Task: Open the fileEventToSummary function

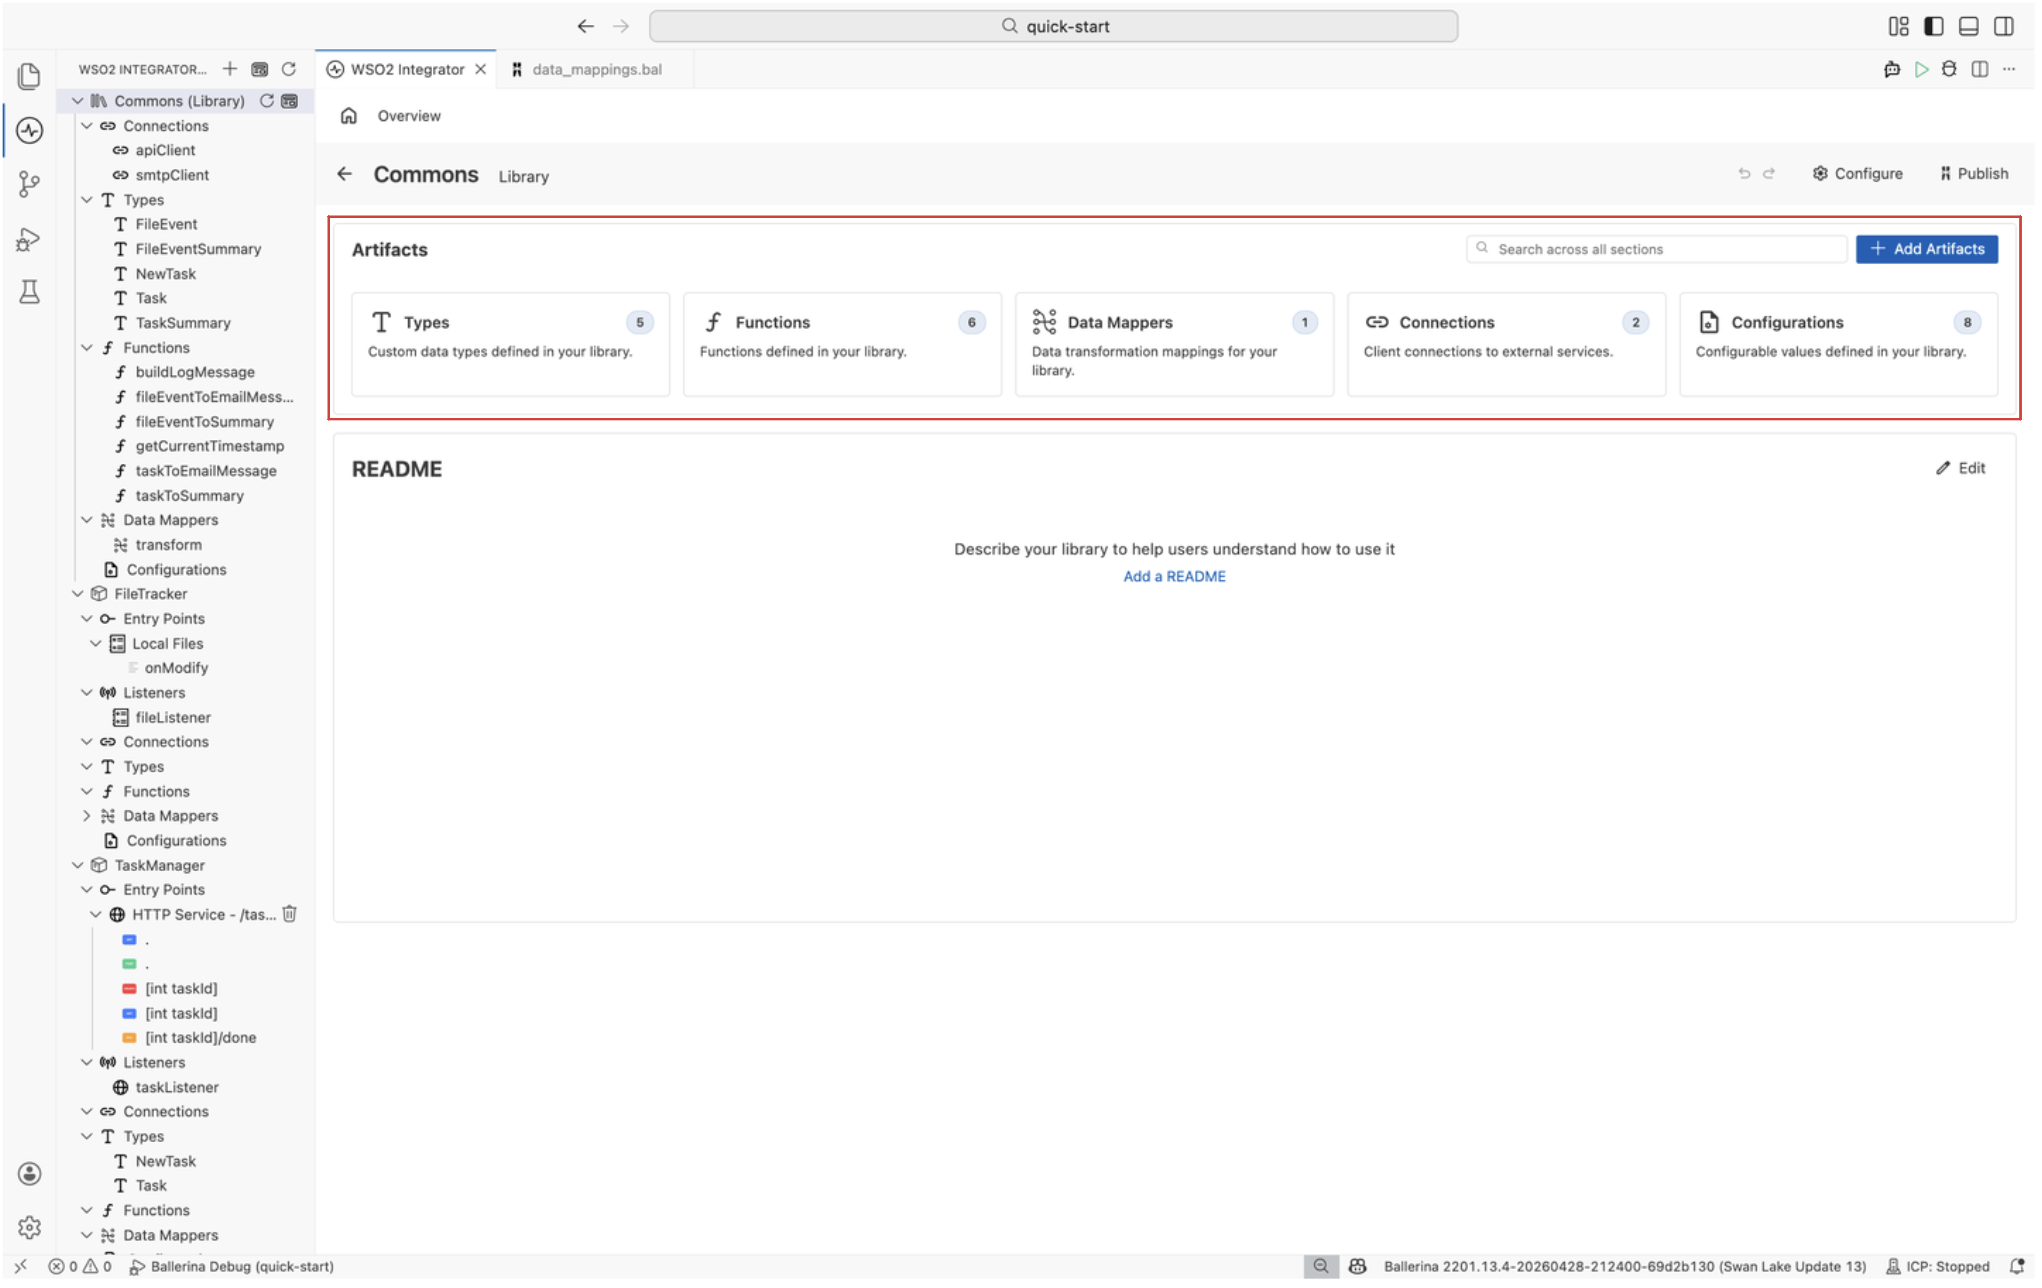Action: pos(204,422)
